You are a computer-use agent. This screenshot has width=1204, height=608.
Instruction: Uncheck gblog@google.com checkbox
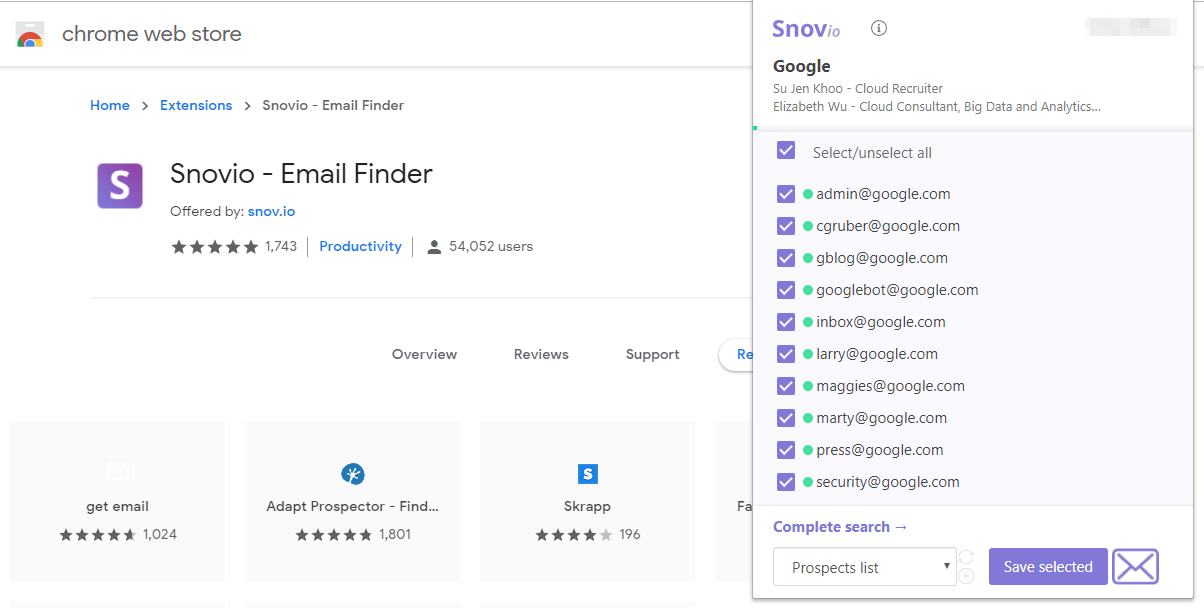coord(786,258)
